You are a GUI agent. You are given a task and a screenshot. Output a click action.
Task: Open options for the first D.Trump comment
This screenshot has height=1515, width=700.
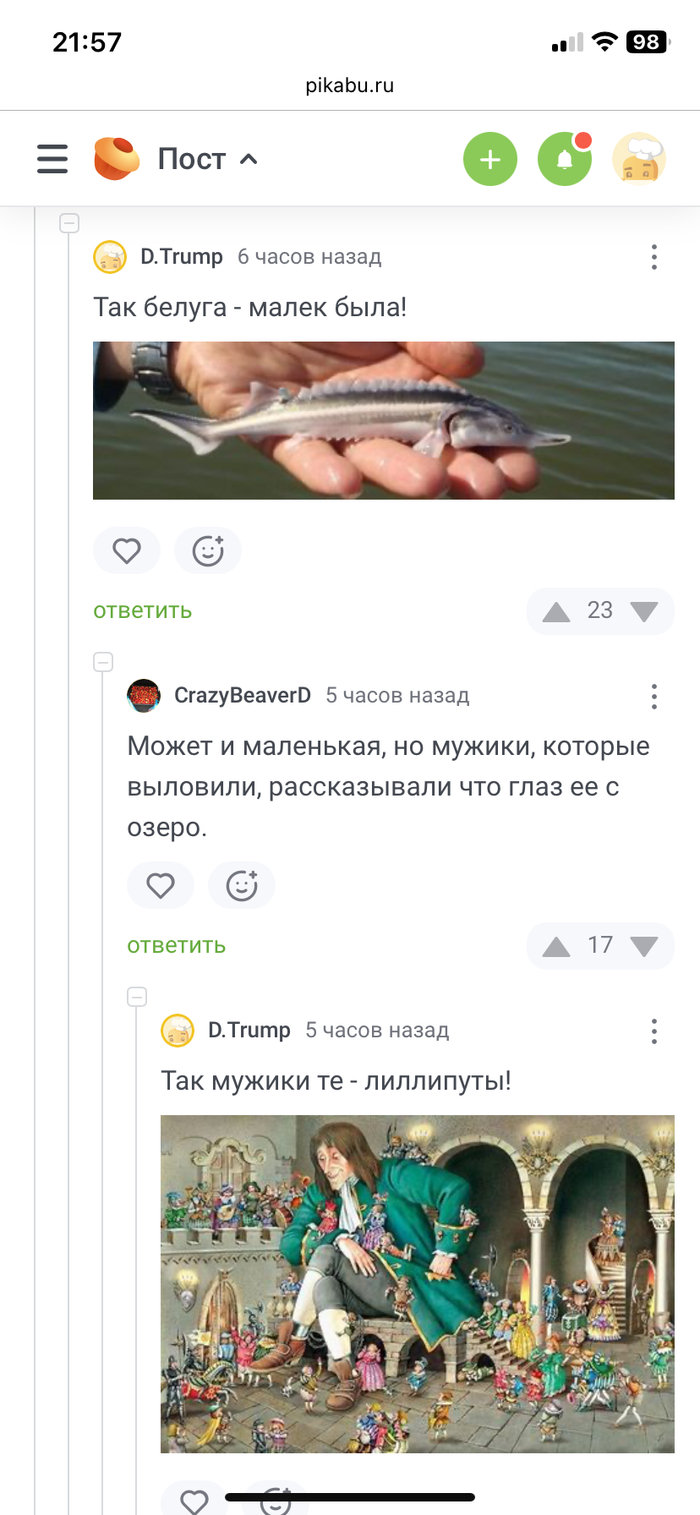click(654, 257)
